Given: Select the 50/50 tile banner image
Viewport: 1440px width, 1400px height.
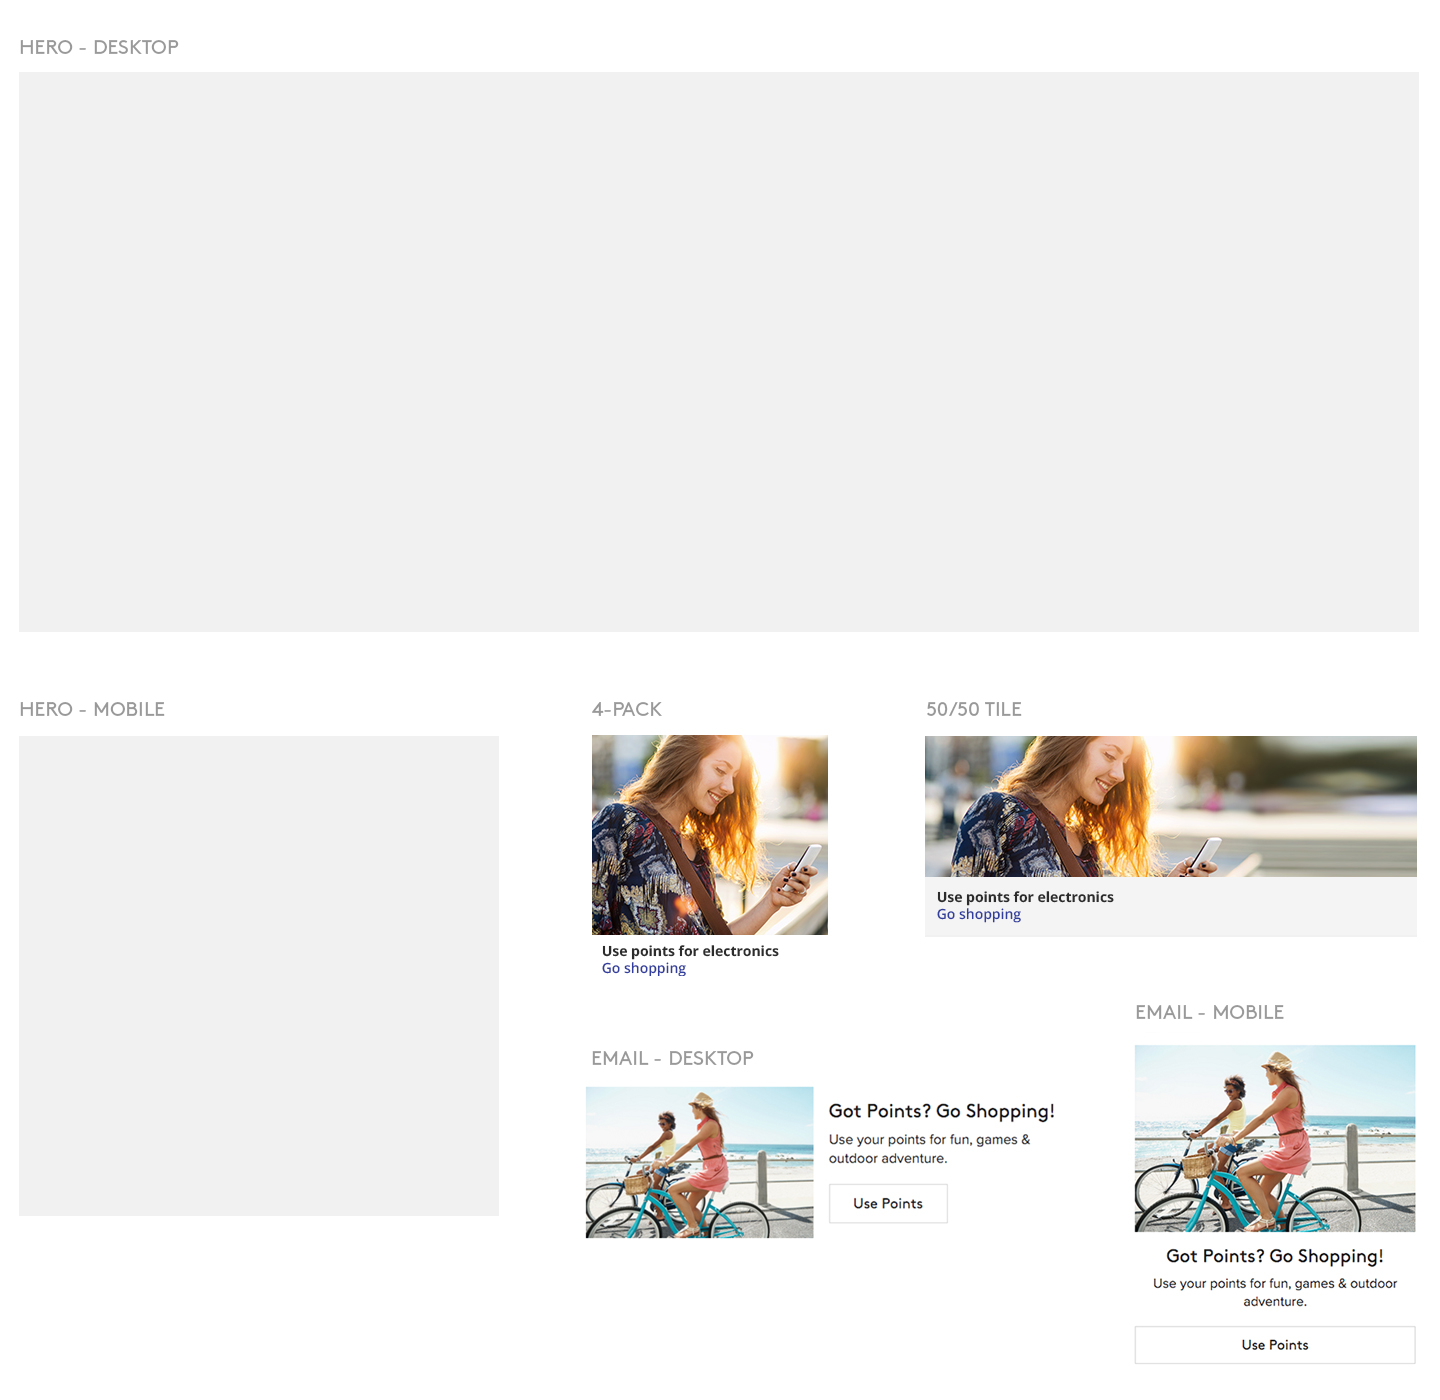Looking at the screenshot, I should (1170, 806).
